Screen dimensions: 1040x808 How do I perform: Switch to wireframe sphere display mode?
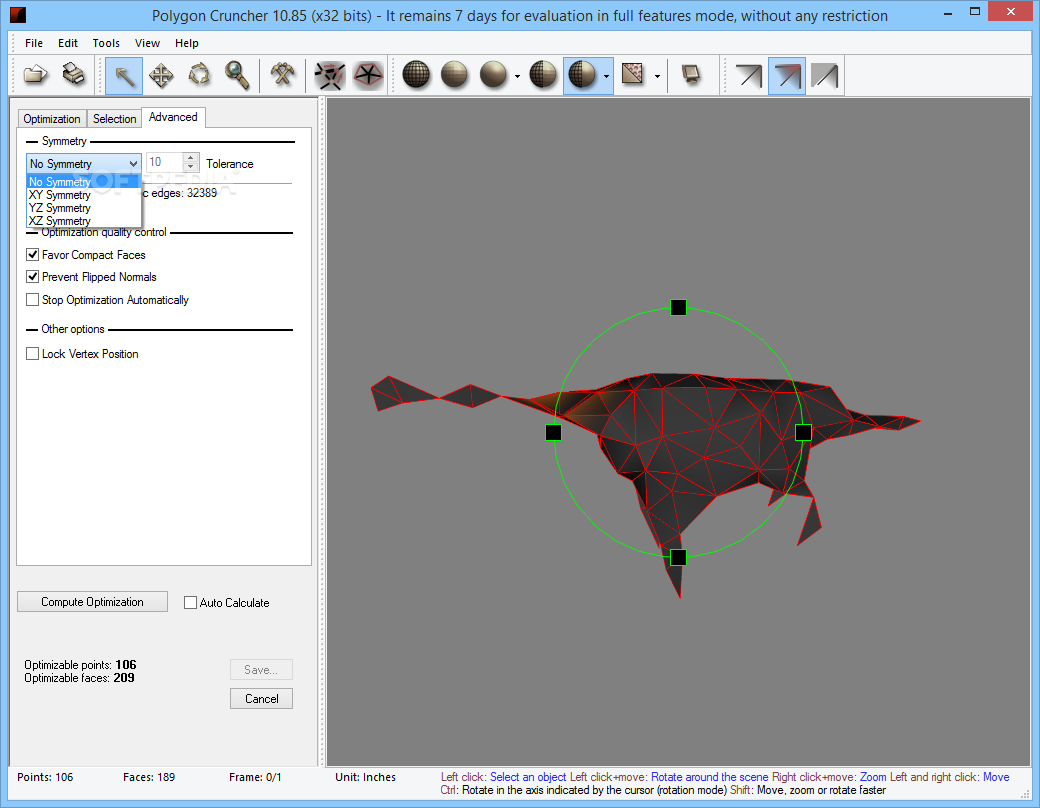417,75
